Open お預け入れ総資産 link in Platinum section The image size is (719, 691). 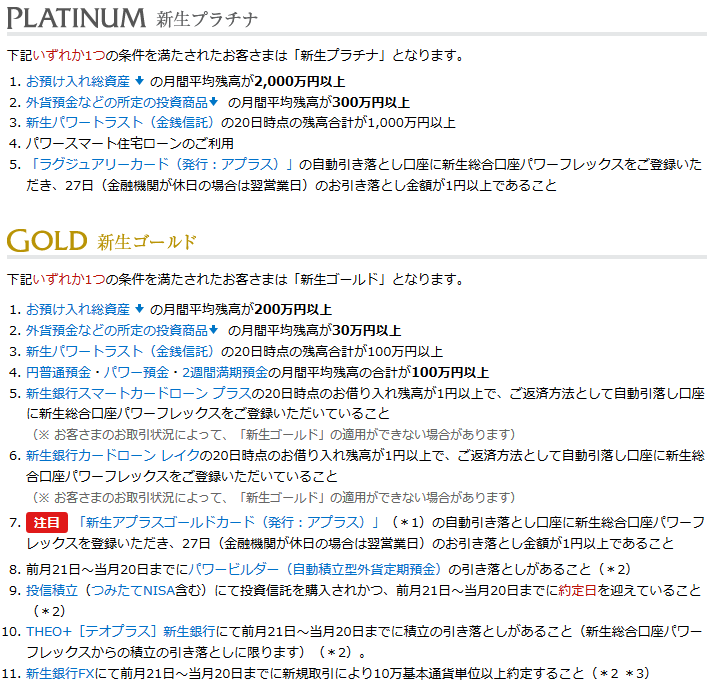point(77,81)
